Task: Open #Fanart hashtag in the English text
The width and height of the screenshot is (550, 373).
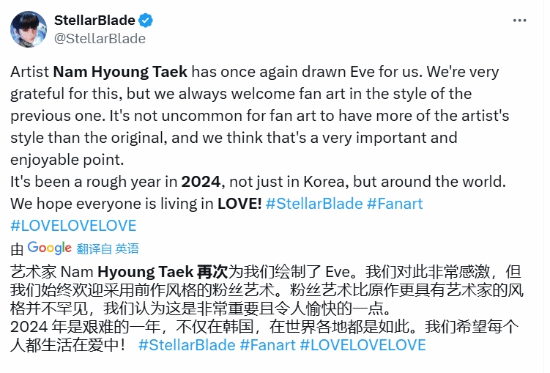Action: pyautogui.click(x=395, y=204)
